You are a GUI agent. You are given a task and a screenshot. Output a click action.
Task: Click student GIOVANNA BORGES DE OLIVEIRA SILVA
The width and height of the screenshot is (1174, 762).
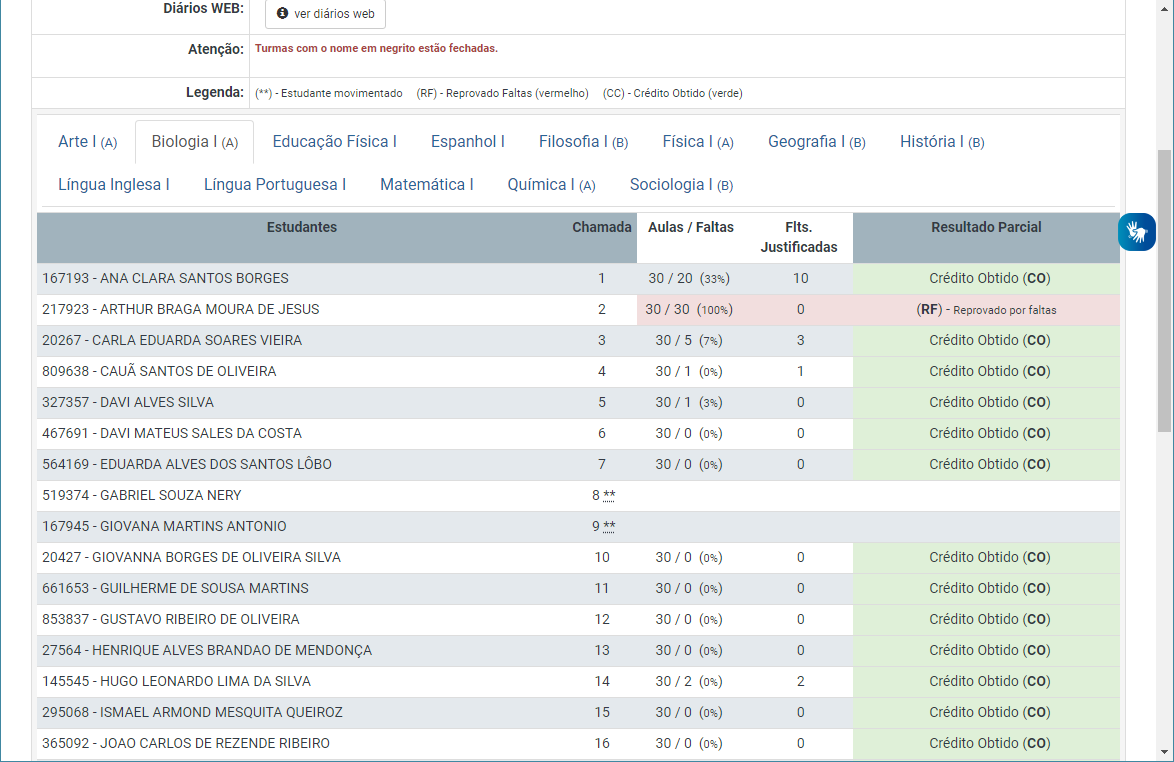tap(192, 558)
